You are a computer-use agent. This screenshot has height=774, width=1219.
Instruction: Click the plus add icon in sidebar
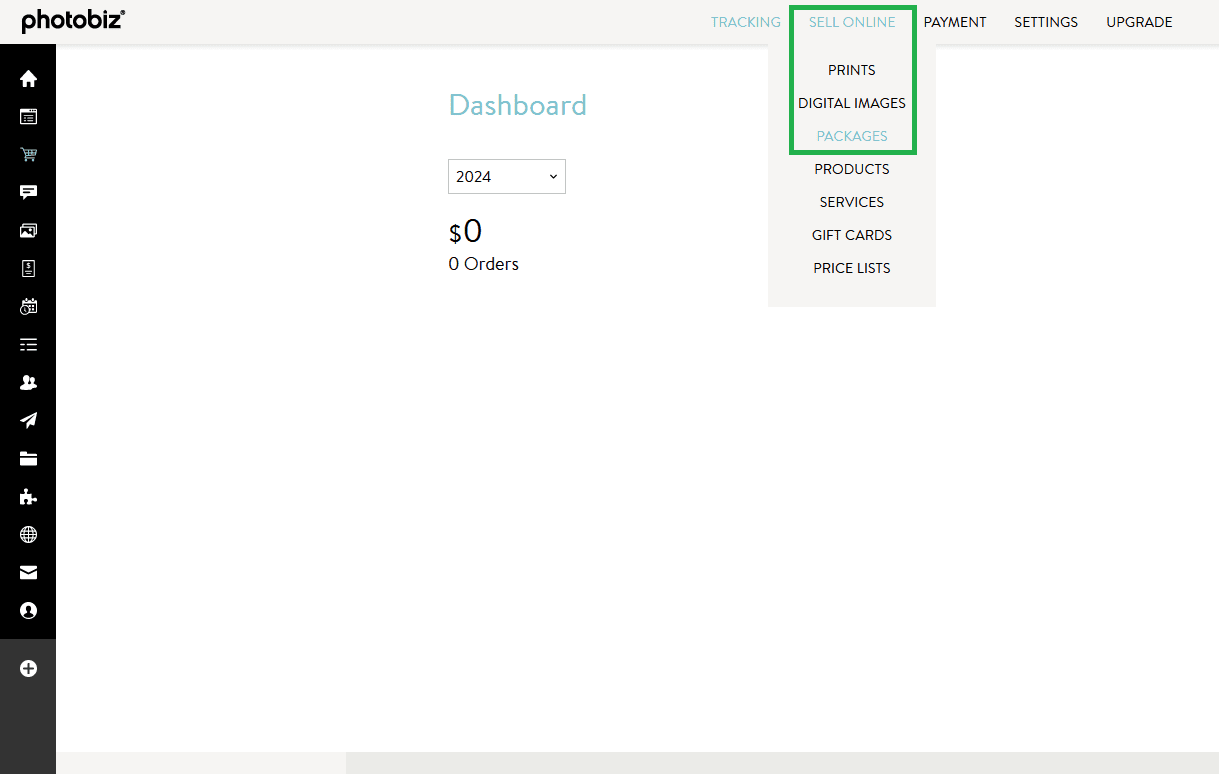pyautogui.click(x=28, y=668)
